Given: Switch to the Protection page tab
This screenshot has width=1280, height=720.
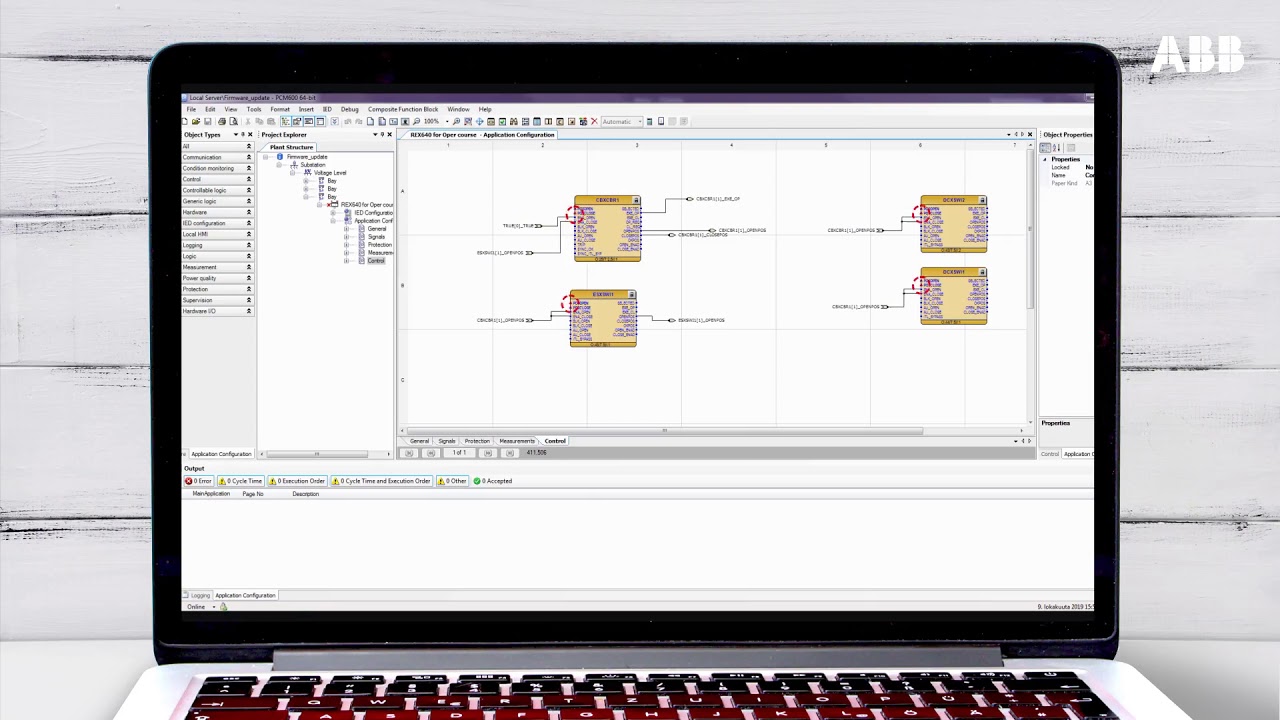Looking at the screenshot, I should point(477,441).
